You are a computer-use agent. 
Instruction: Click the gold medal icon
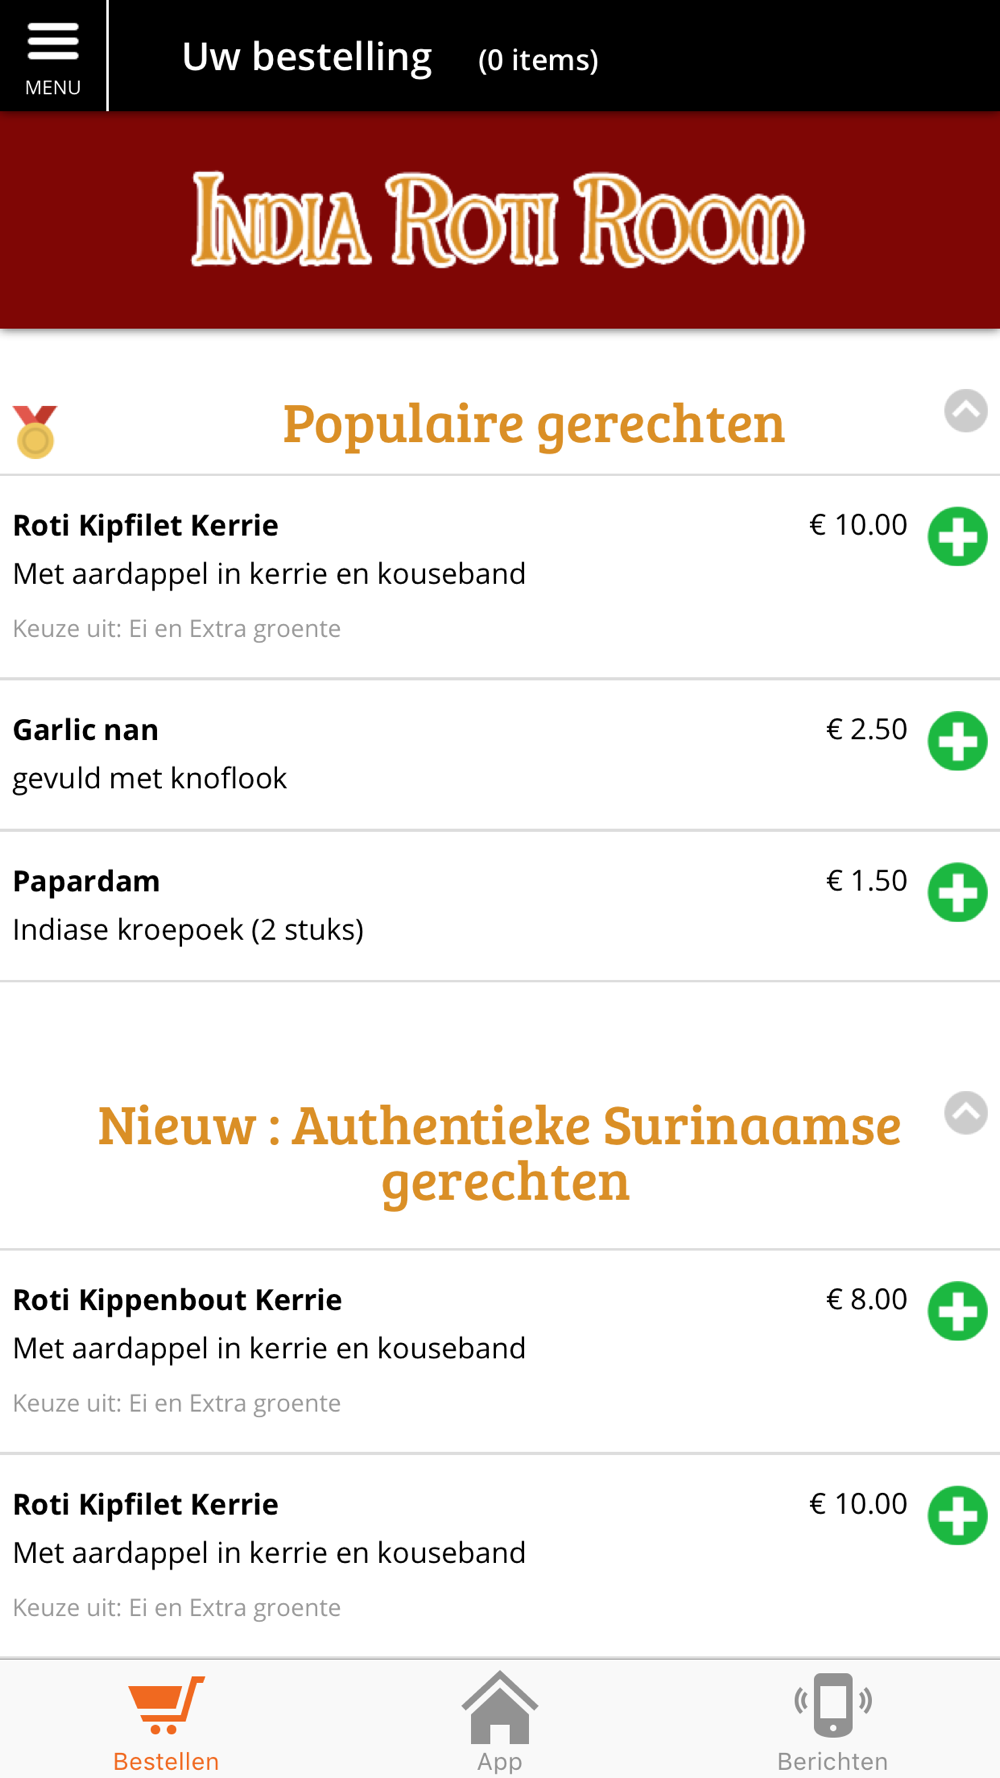pos(35,432)
